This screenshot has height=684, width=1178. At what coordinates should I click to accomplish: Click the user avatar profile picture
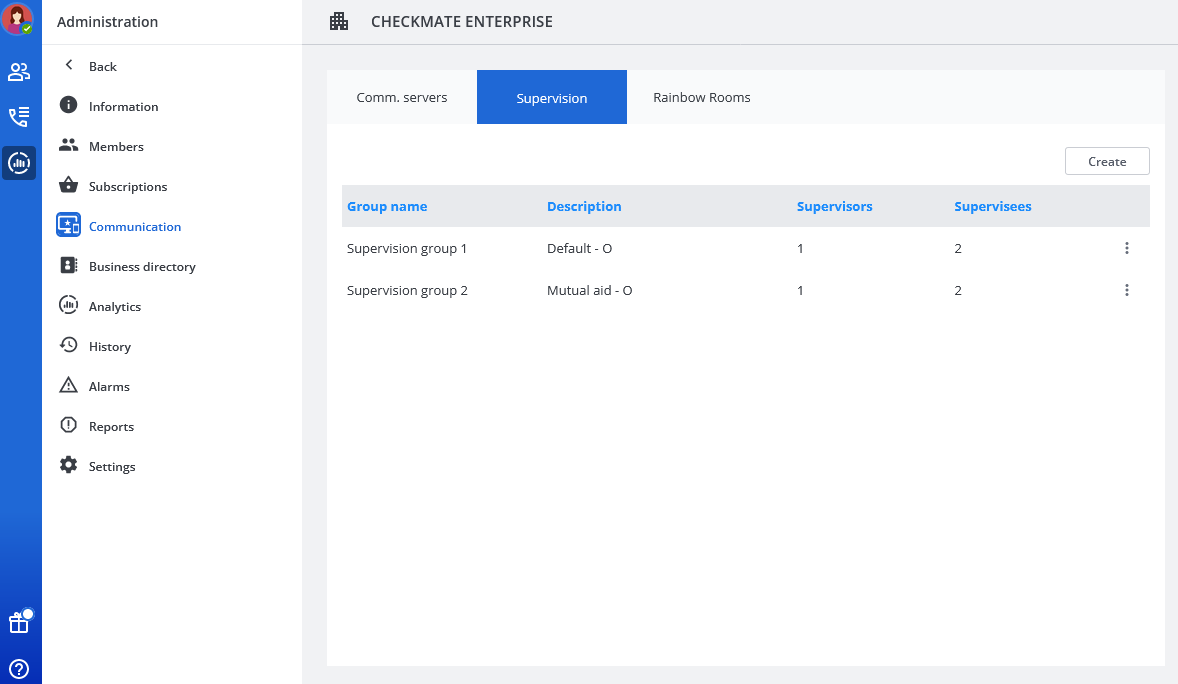[x=18, y=19]
